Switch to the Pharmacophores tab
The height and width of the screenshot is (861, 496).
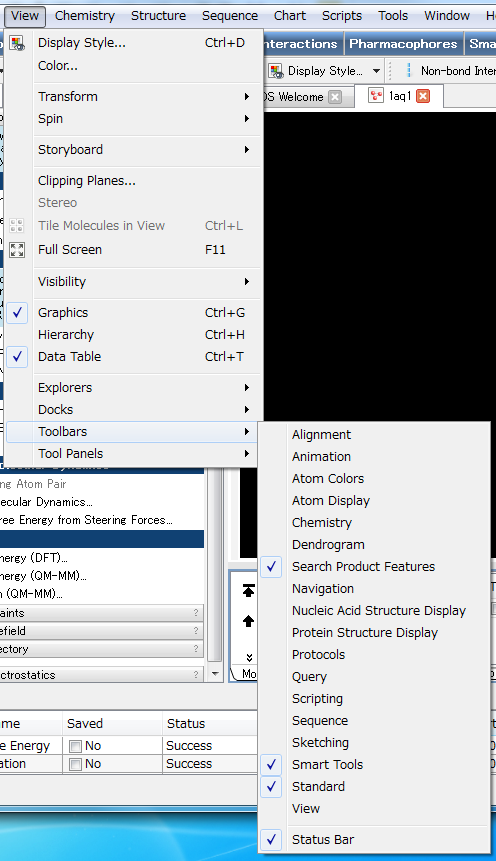click(403, 44)
